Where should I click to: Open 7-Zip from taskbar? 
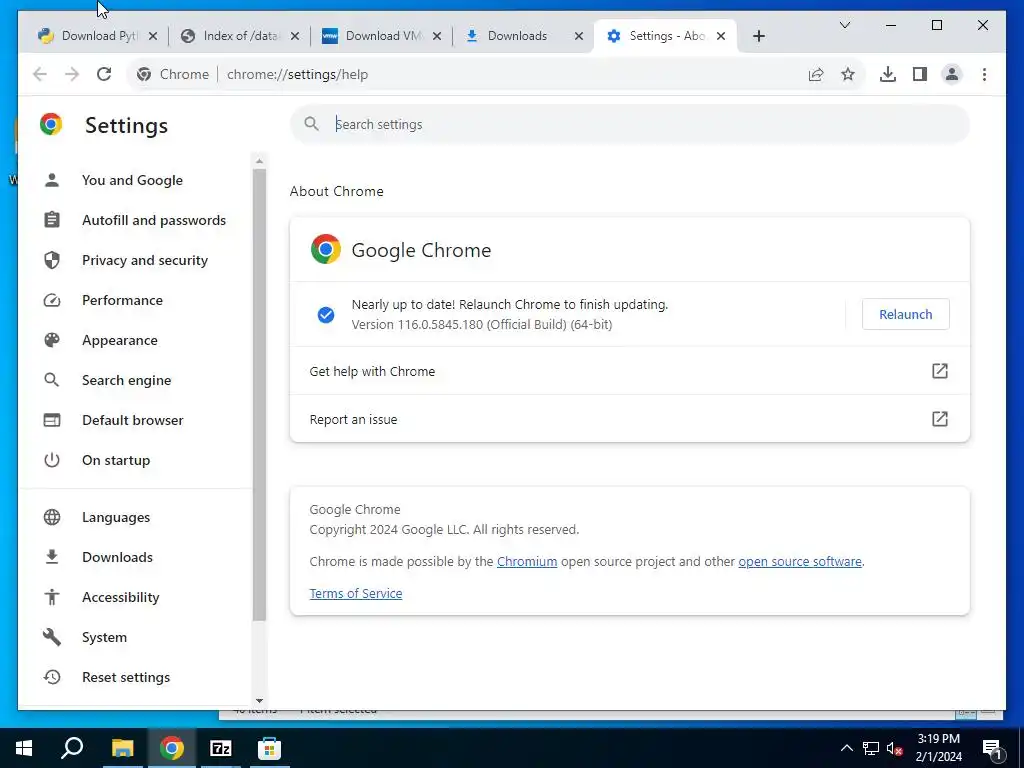[x=221, y=748]
